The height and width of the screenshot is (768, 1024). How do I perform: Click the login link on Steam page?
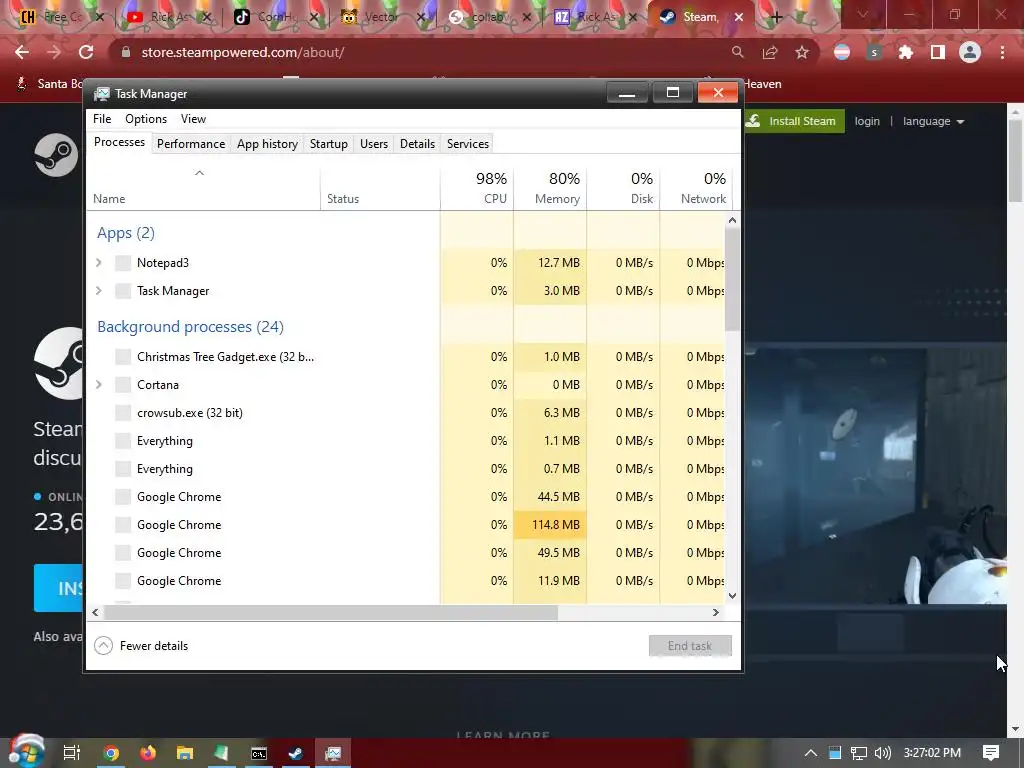pyautogui.click(x=867, y=121)
